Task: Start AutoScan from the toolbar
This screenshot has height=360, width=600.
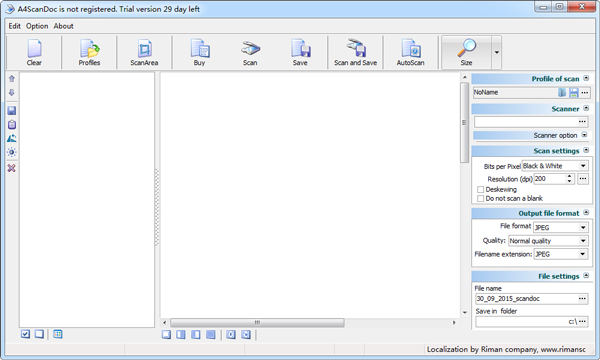Action: click(411, 52)
